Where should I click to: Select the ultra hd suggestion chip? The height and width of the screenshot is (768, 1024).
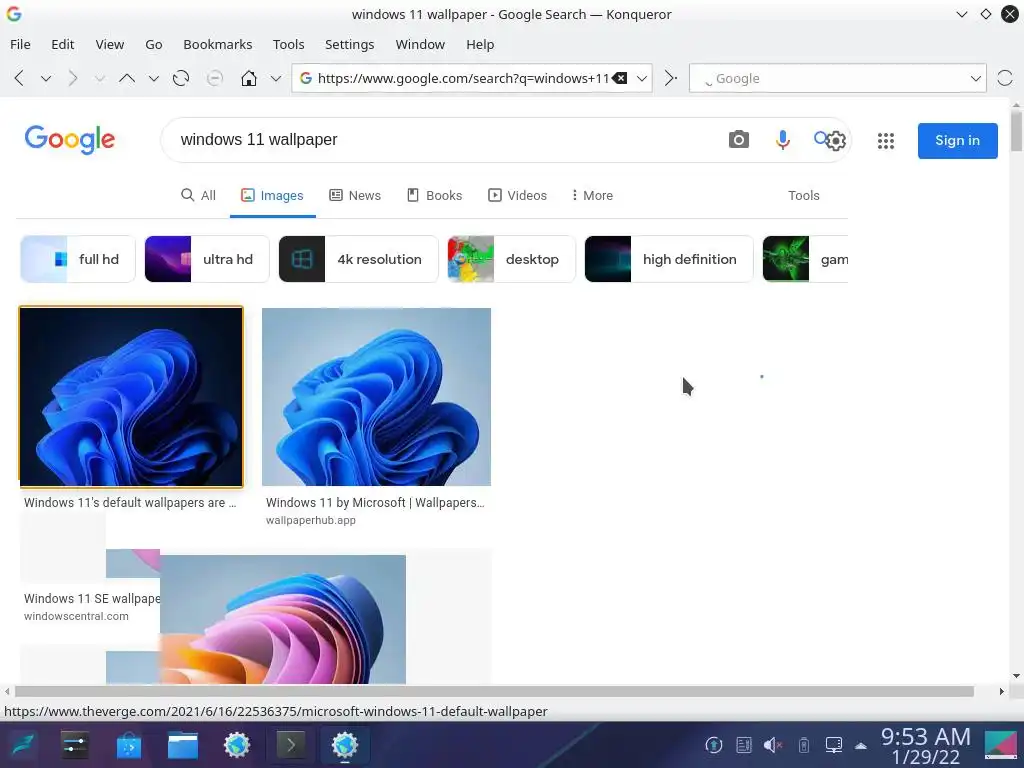pos(206,259)
